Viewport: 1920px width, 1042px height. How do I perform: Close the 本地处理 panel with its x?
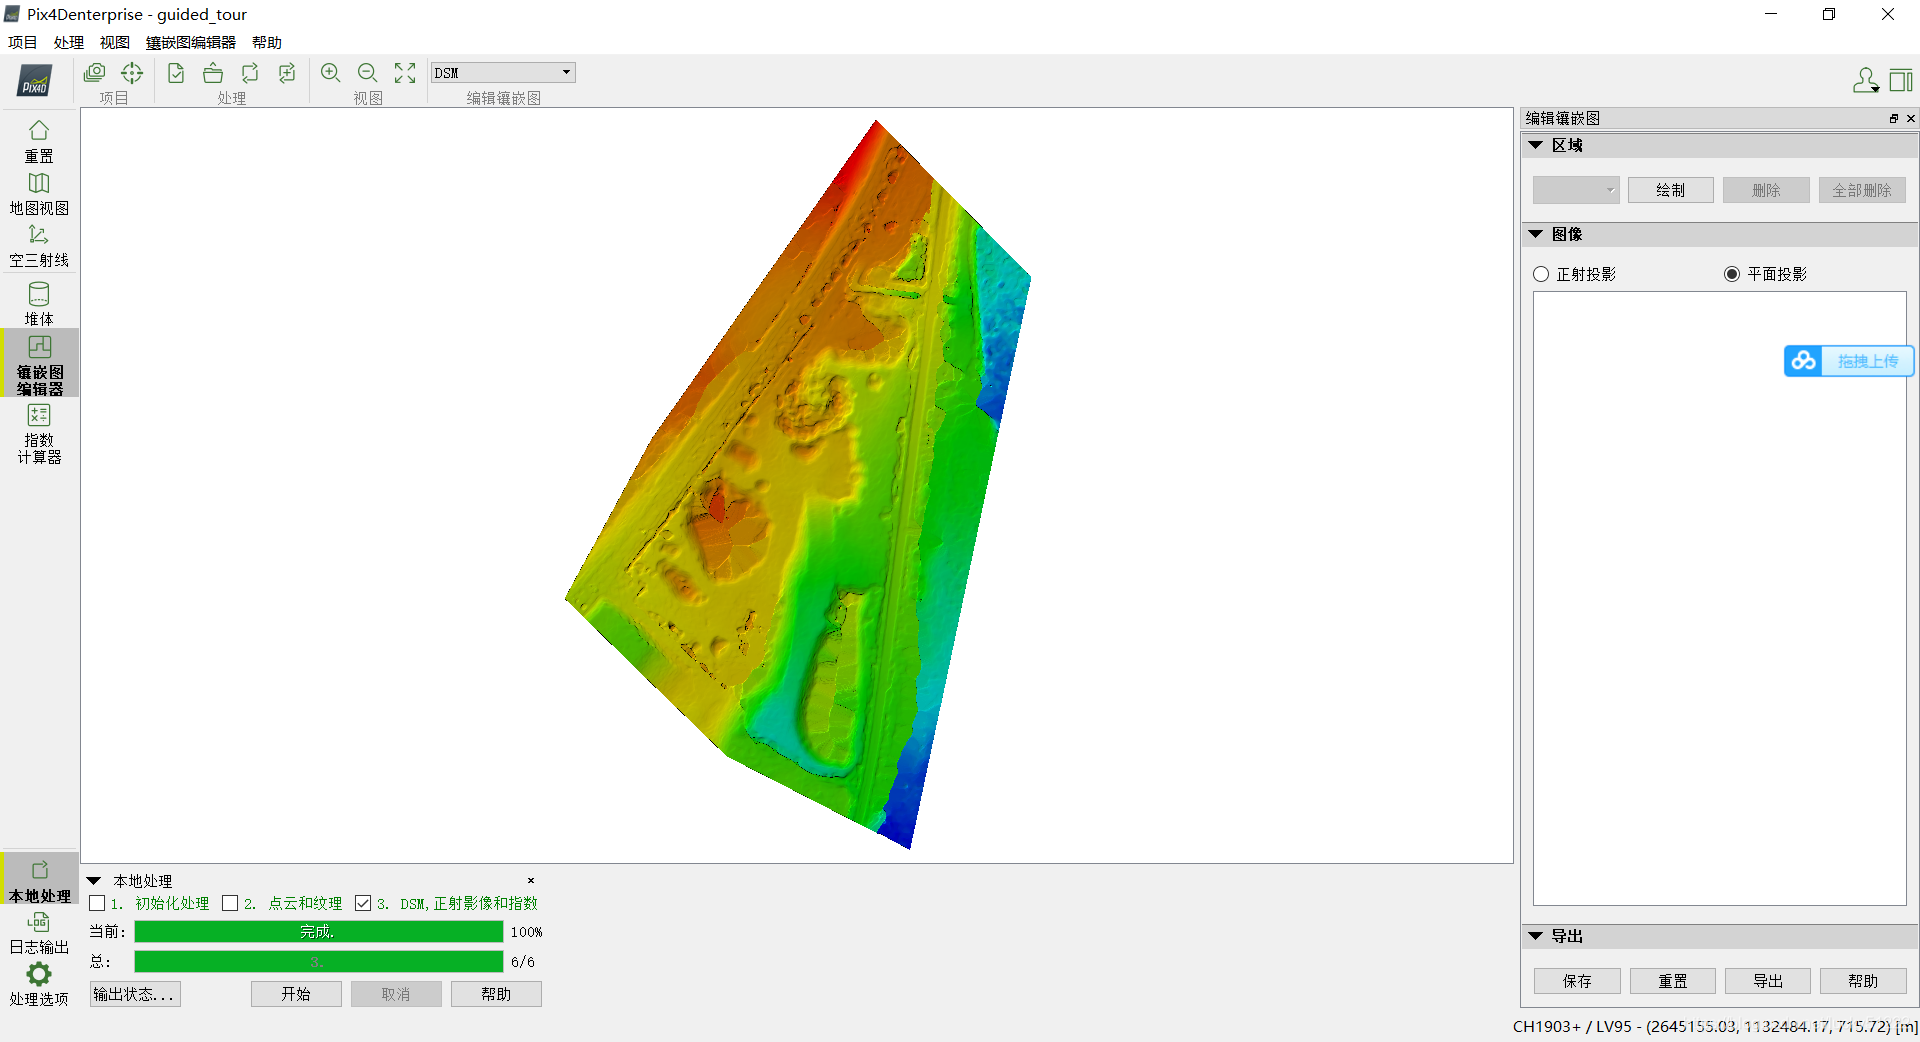[531, 881]
